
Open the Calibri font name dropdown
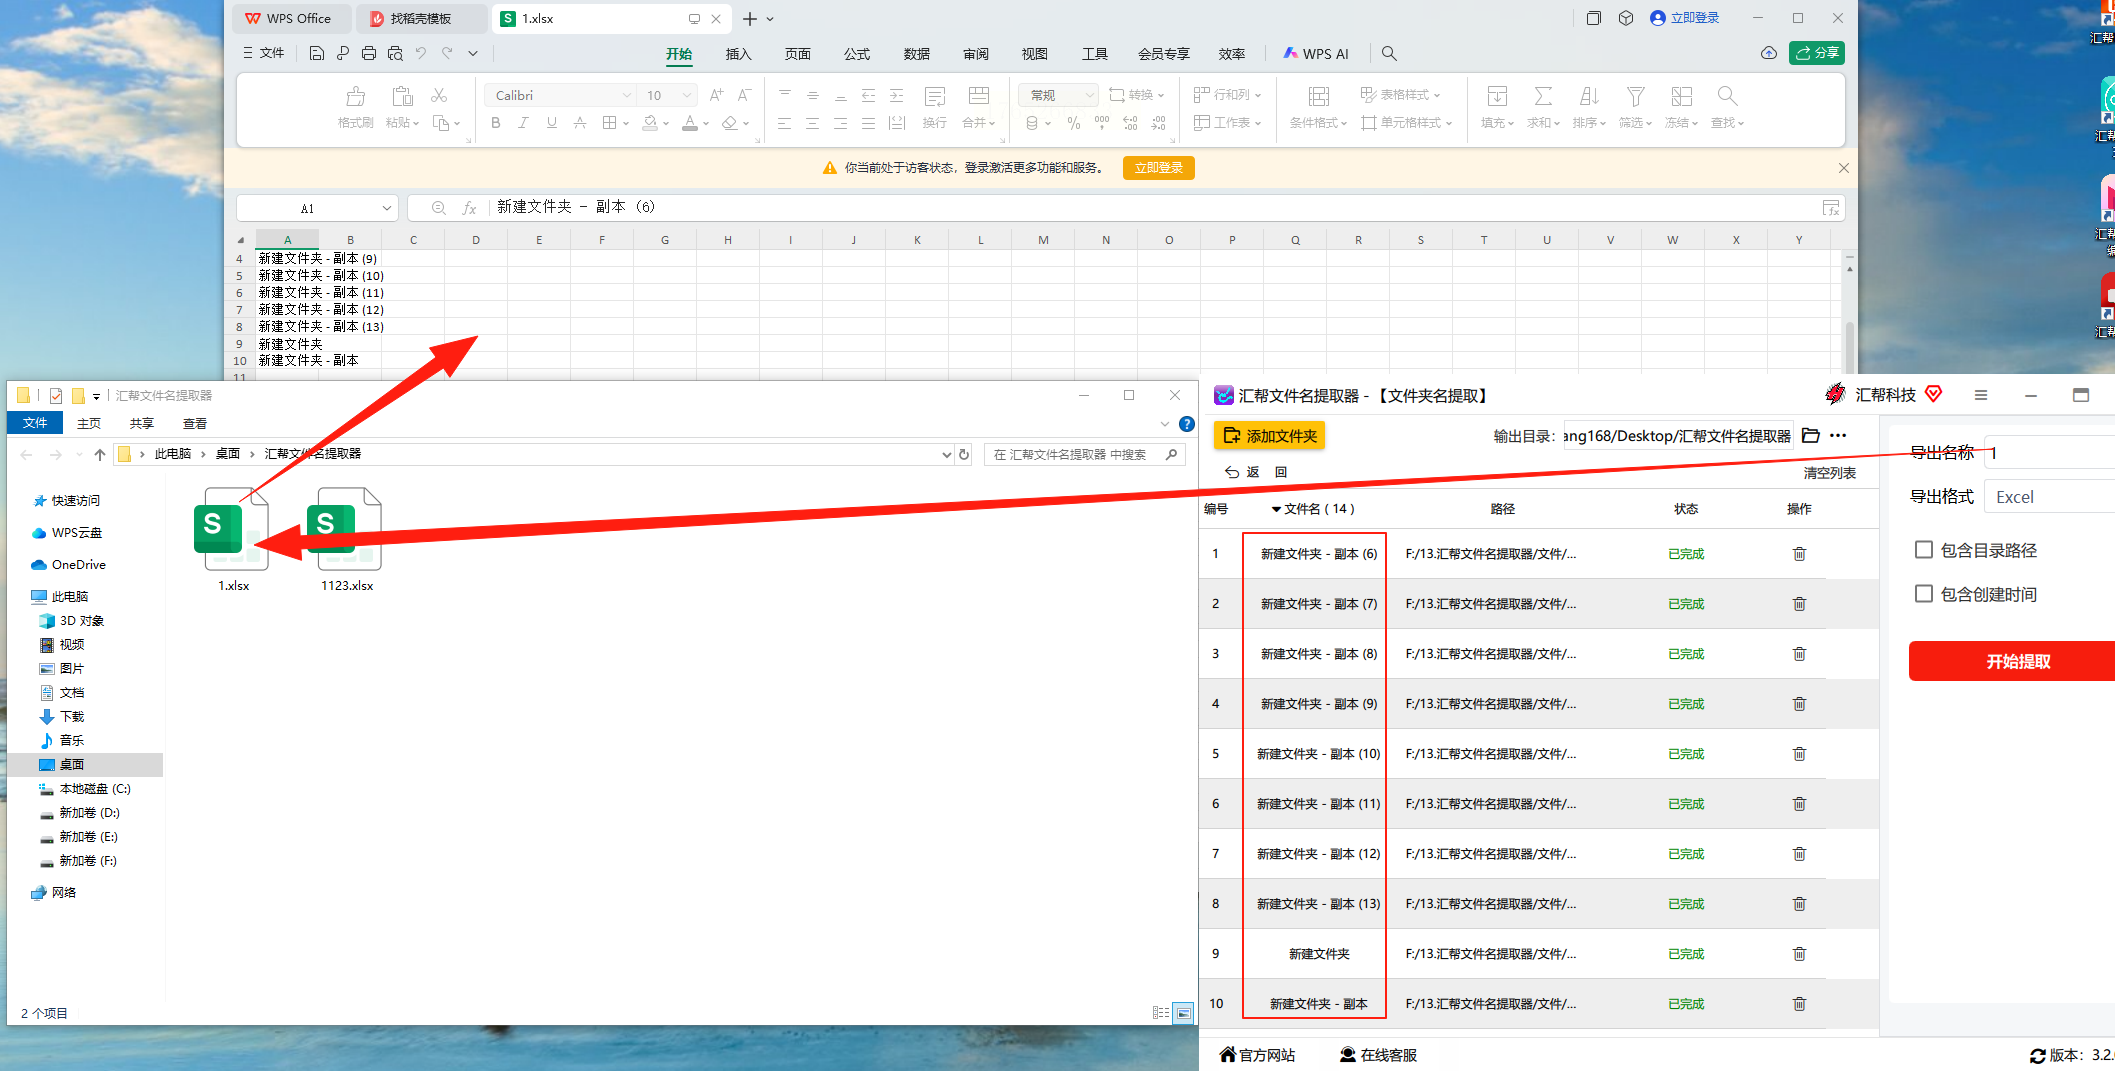tap(627, 96)
